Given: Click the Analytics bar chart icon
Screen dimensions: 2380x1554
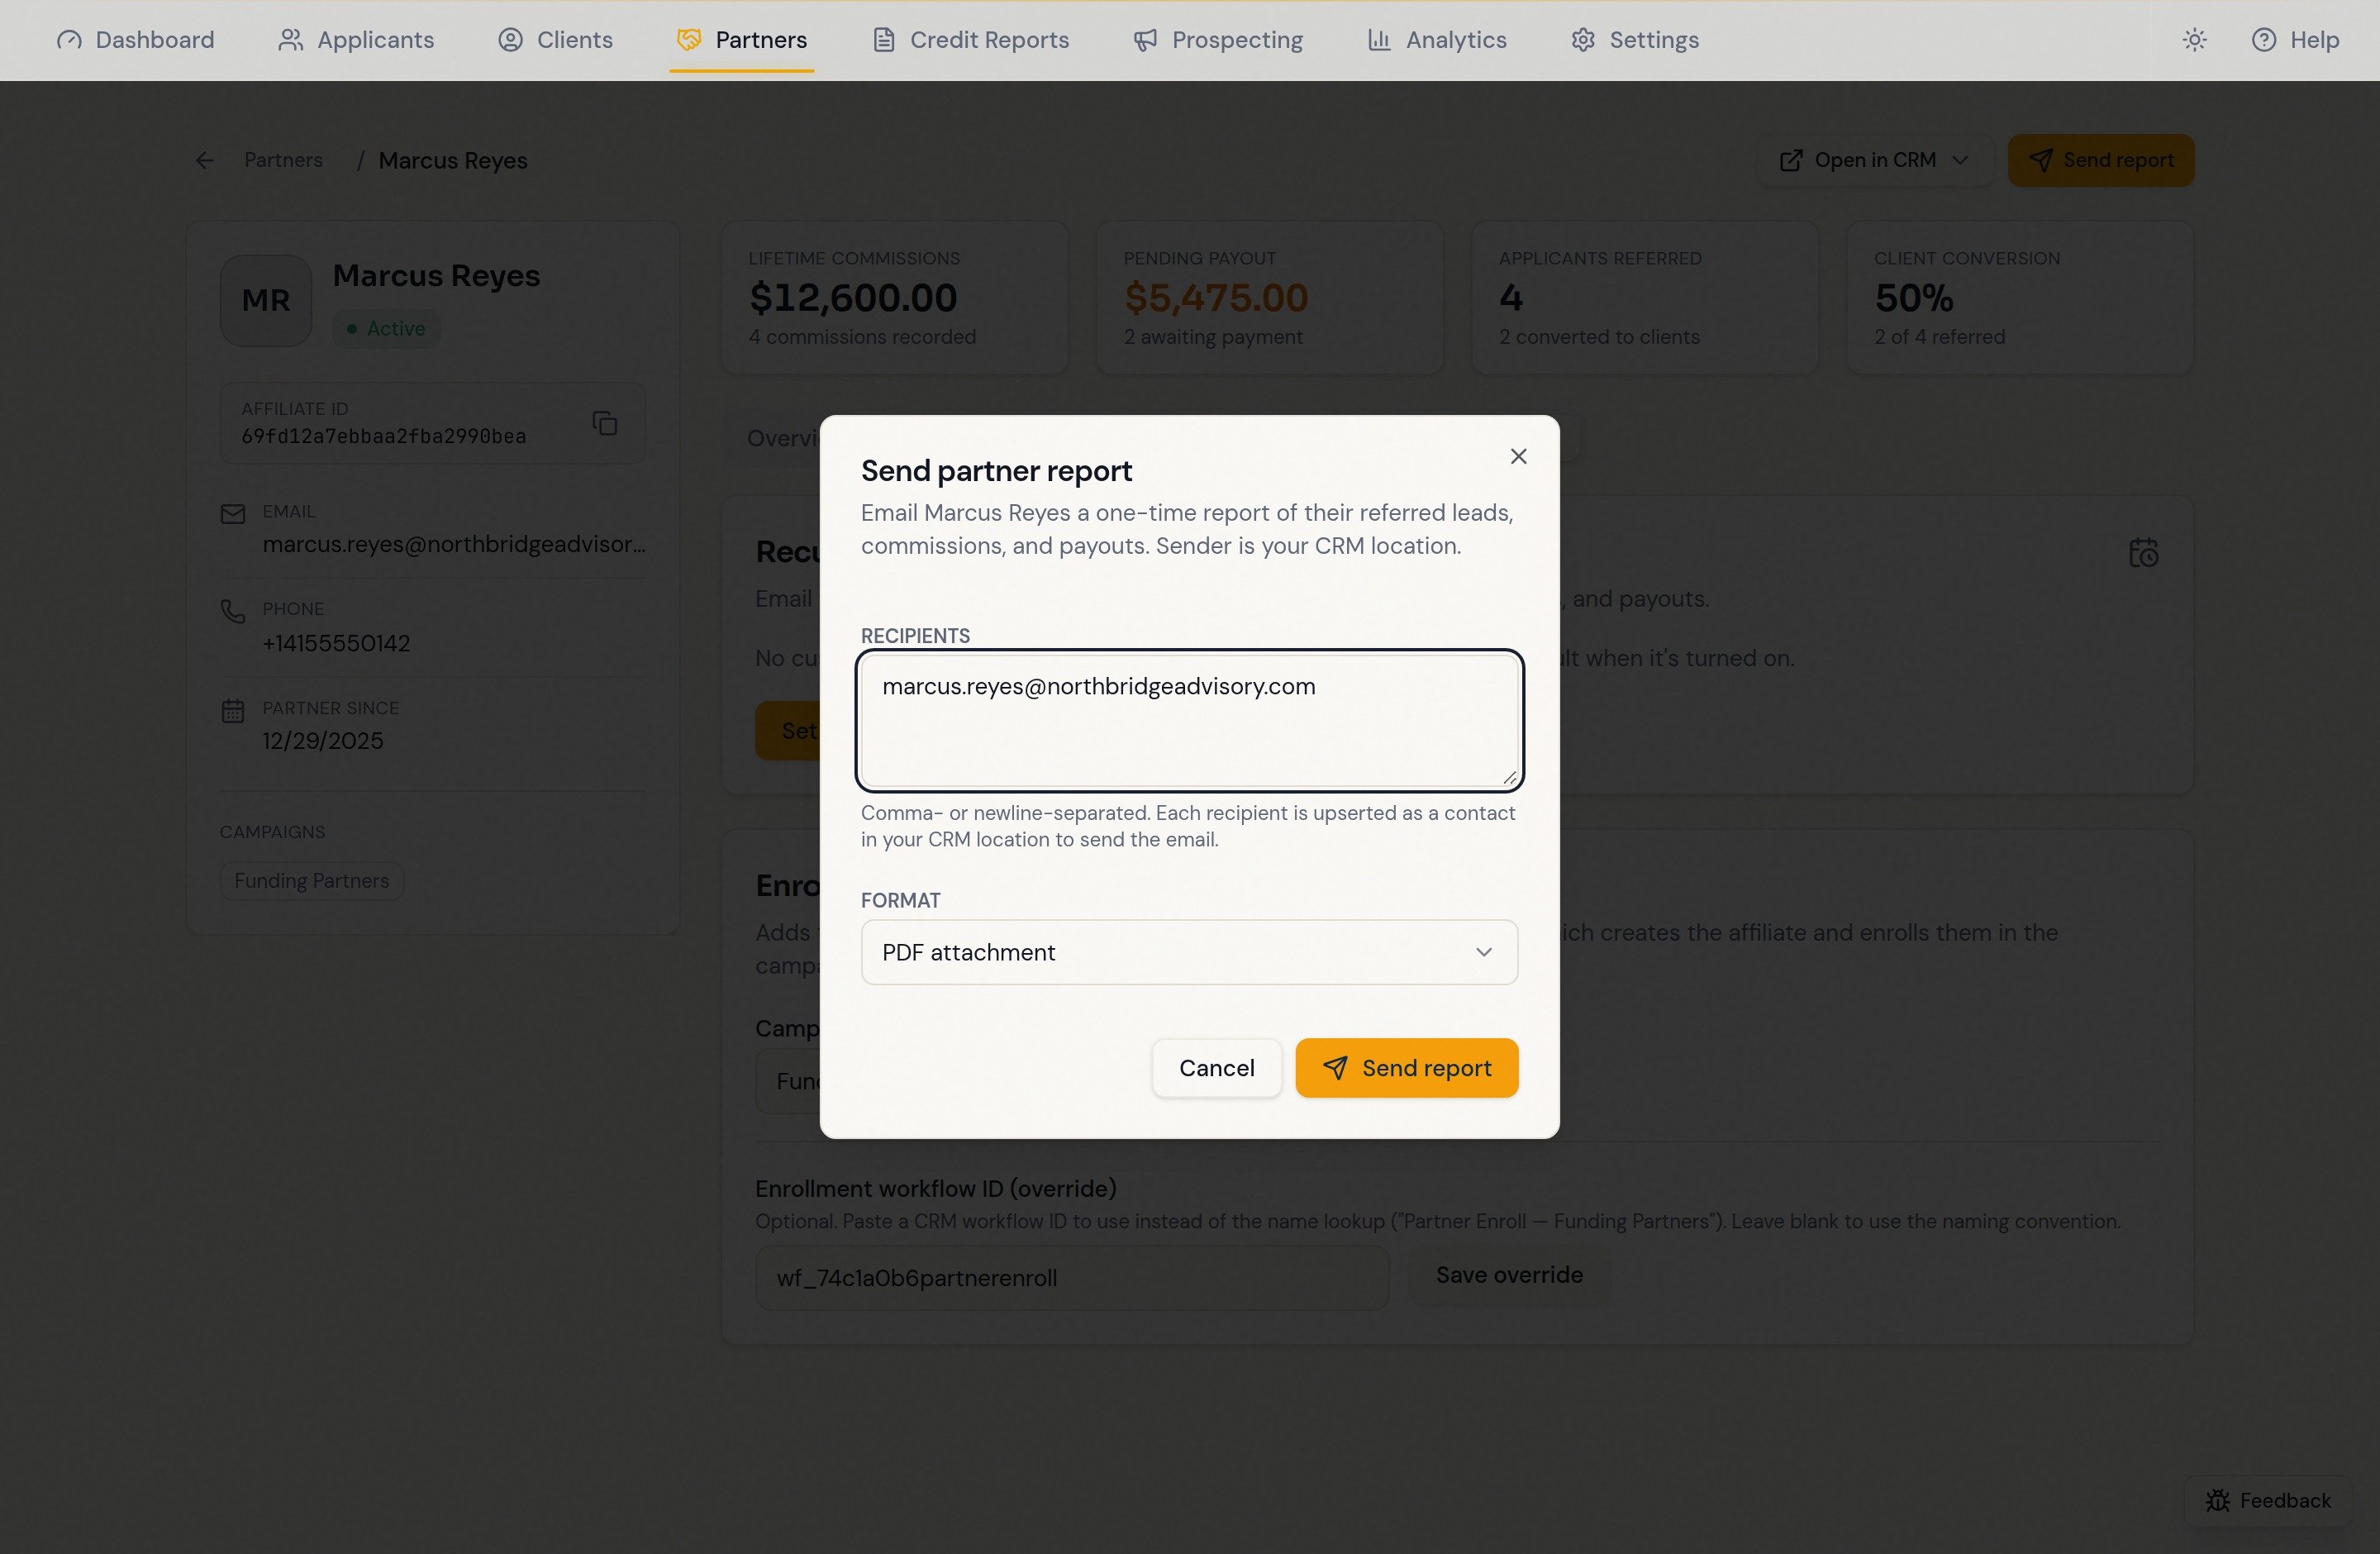Looking at the screenshot, I should click(x=1379, y=40).
